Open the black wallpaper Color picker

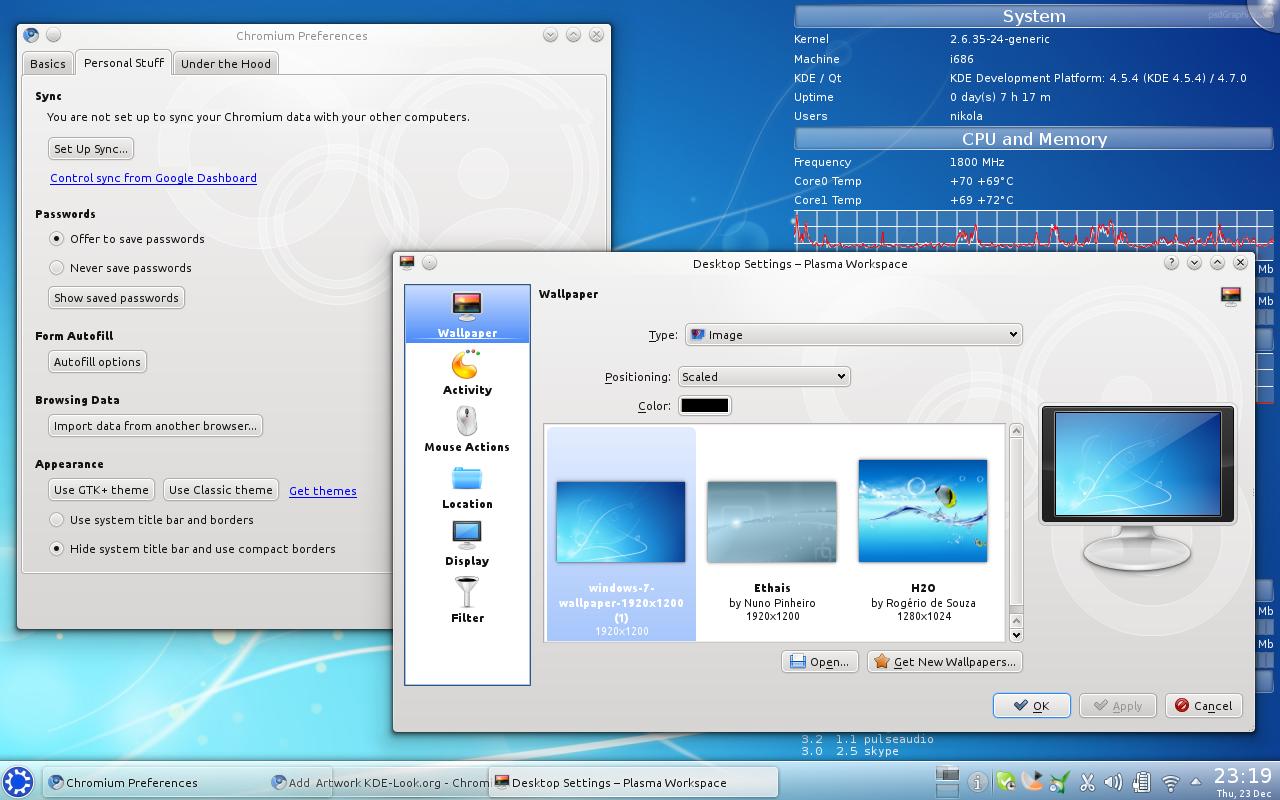click(705, 405)
